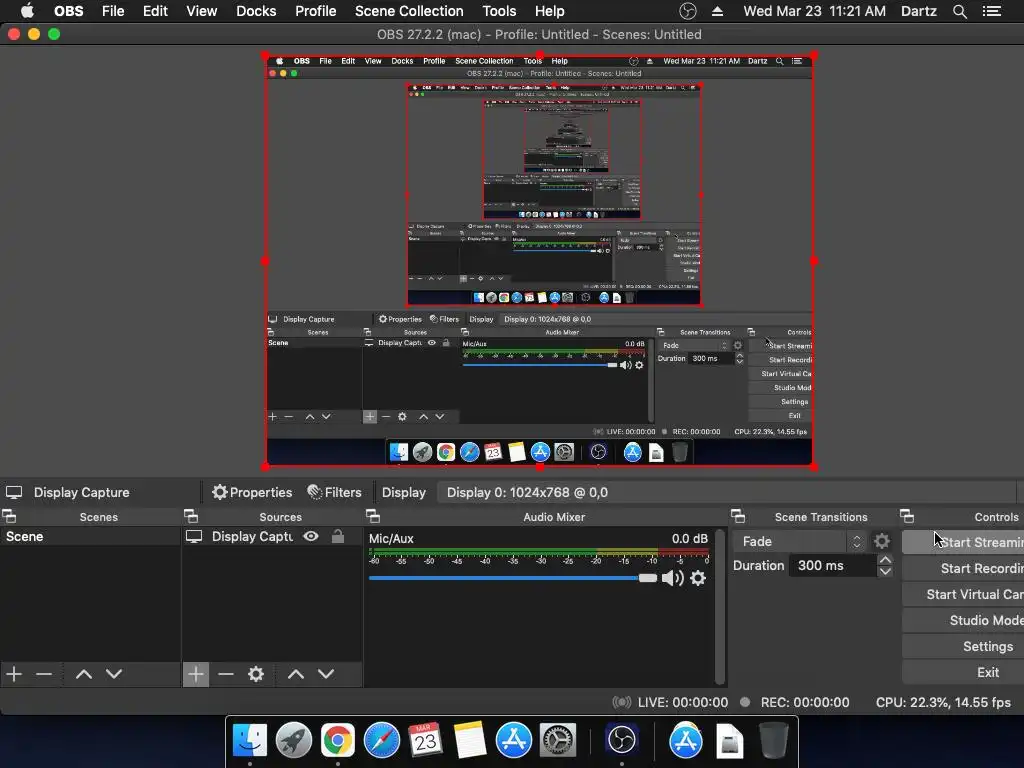Open Calendar from the Dock
The height and width of the screenshot is (768, 1024).
[x=425, y=740]
